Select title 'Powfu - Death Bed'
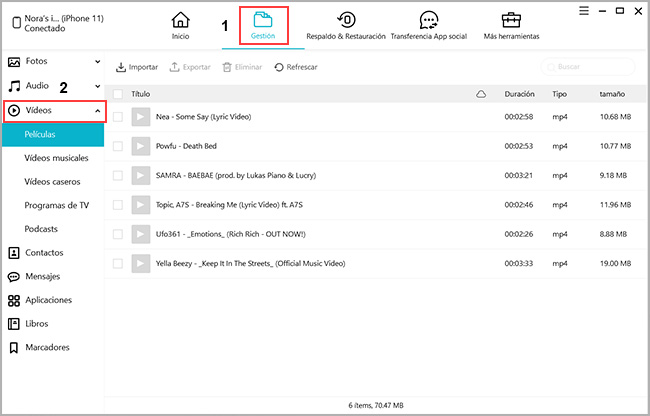The width and height of the screenshot is (650, 416). (x=186, y=146)
